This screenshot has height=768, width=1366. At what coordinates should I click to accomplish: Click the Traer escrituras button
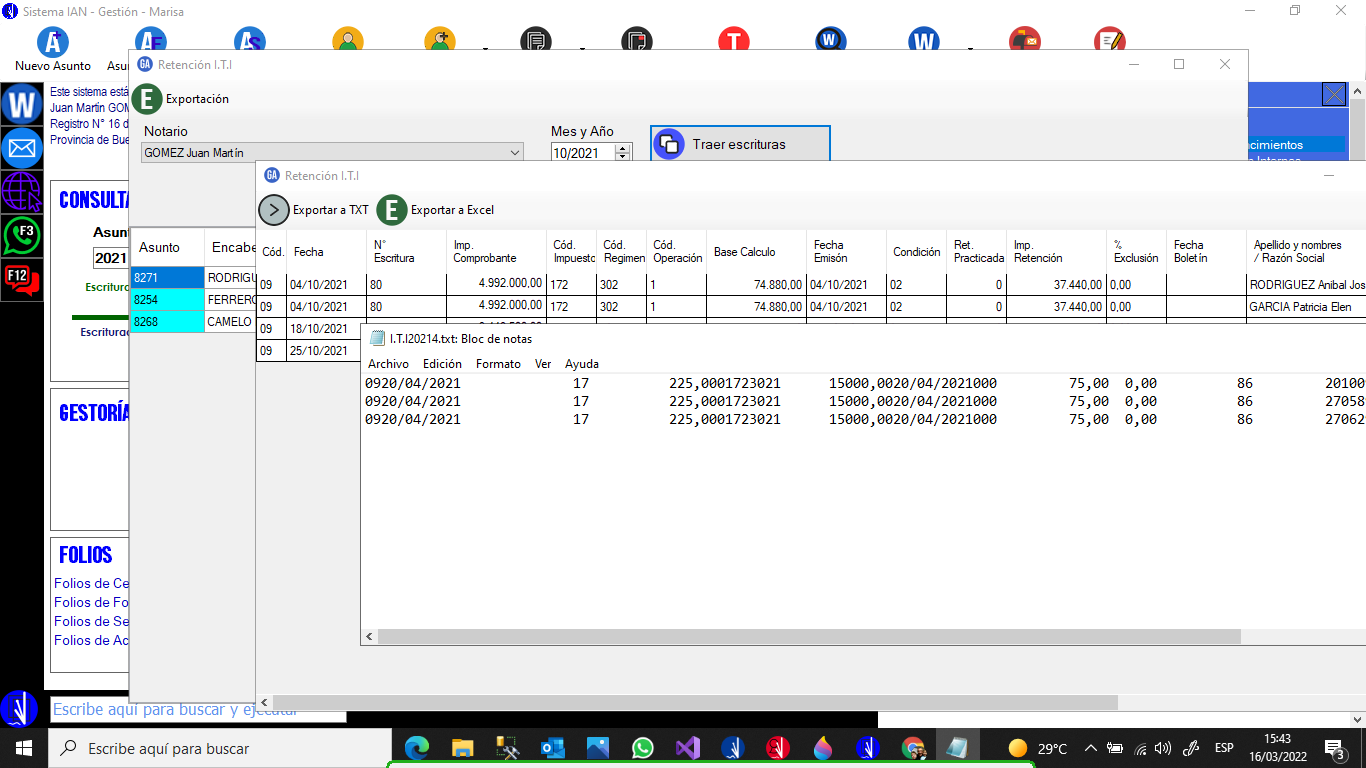(x=740, y=144)
